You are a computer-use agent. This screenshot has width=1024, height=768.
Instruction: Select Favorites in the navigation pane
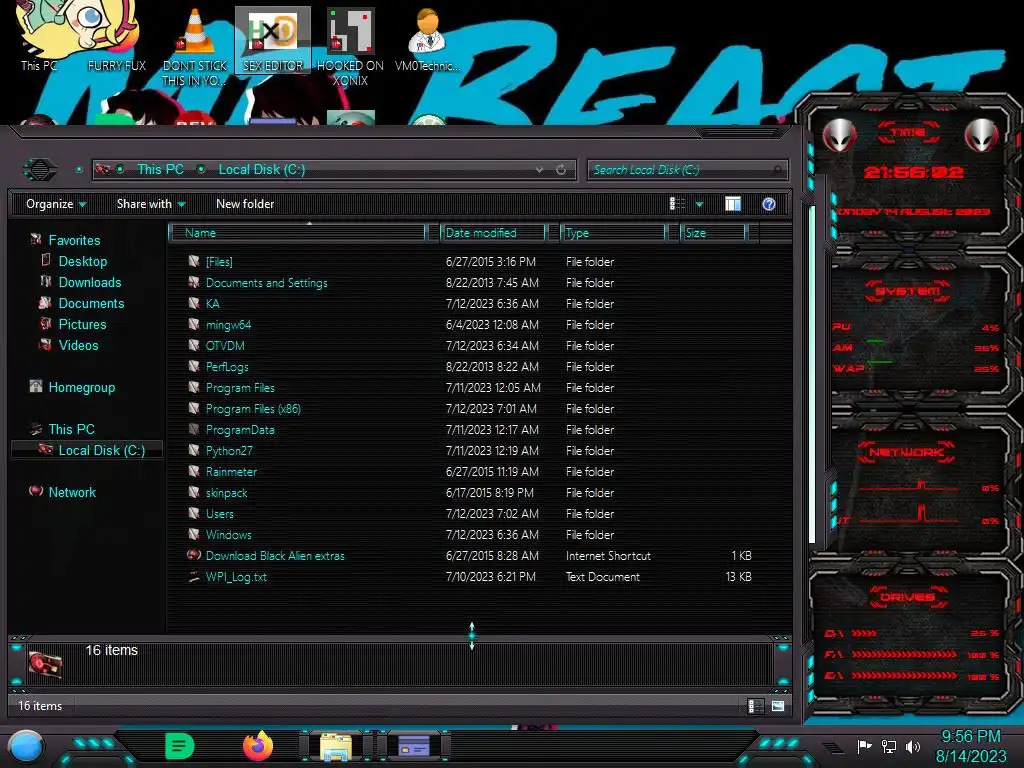(x=74, y=240)
